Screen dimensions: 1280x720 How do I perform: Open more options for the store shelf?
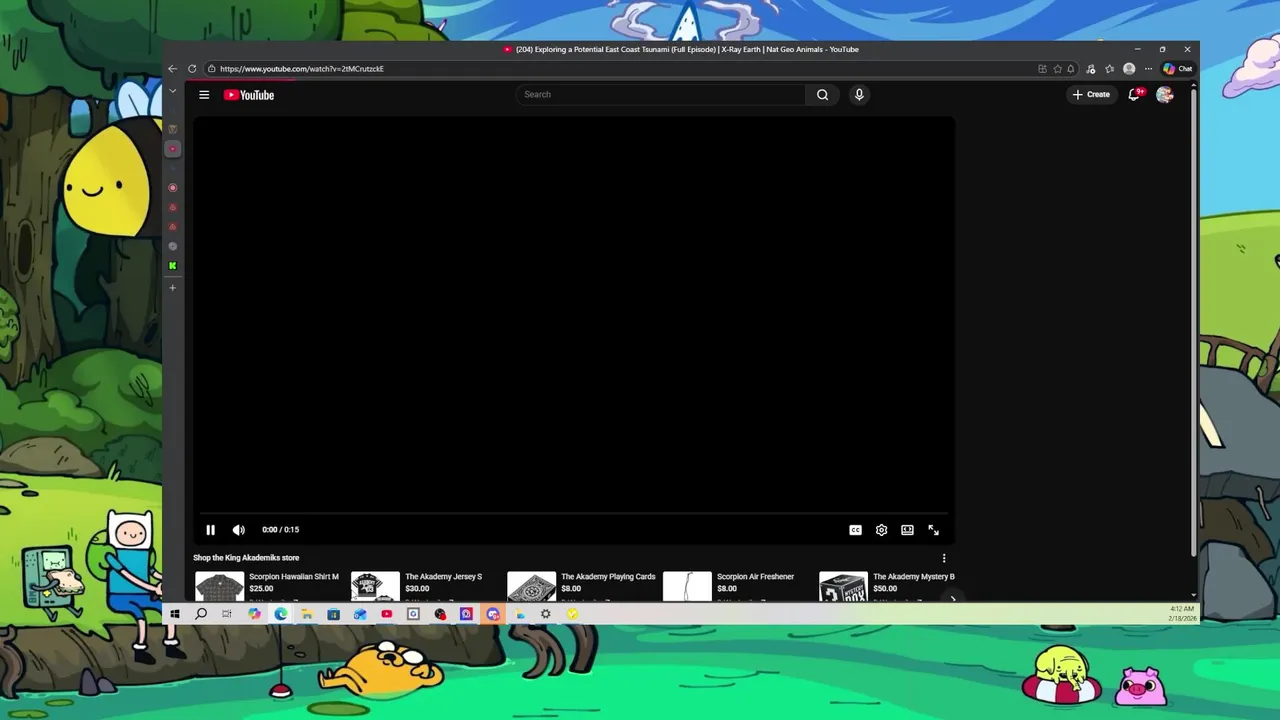(x=944, y=558)
